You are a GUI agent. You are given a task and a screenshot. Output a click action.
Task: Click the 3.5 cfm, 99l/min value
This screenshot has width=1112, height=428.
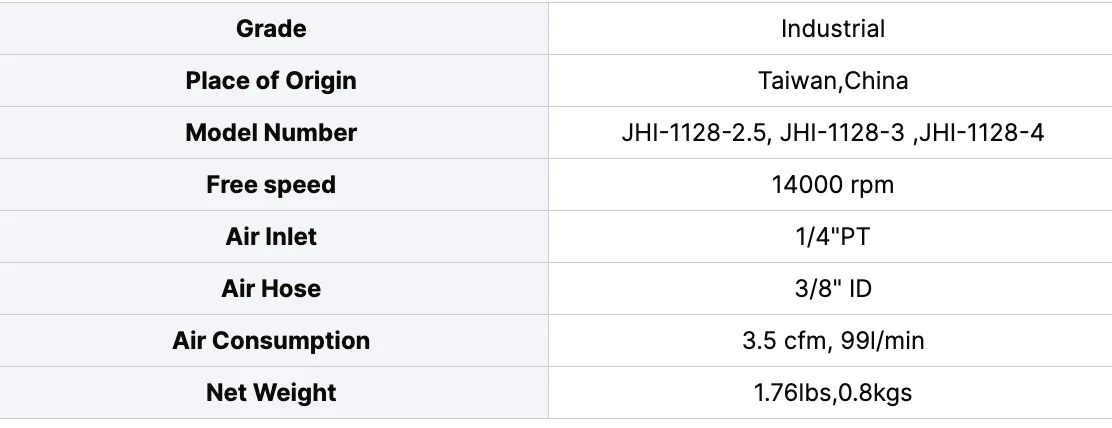pos(833,341)
